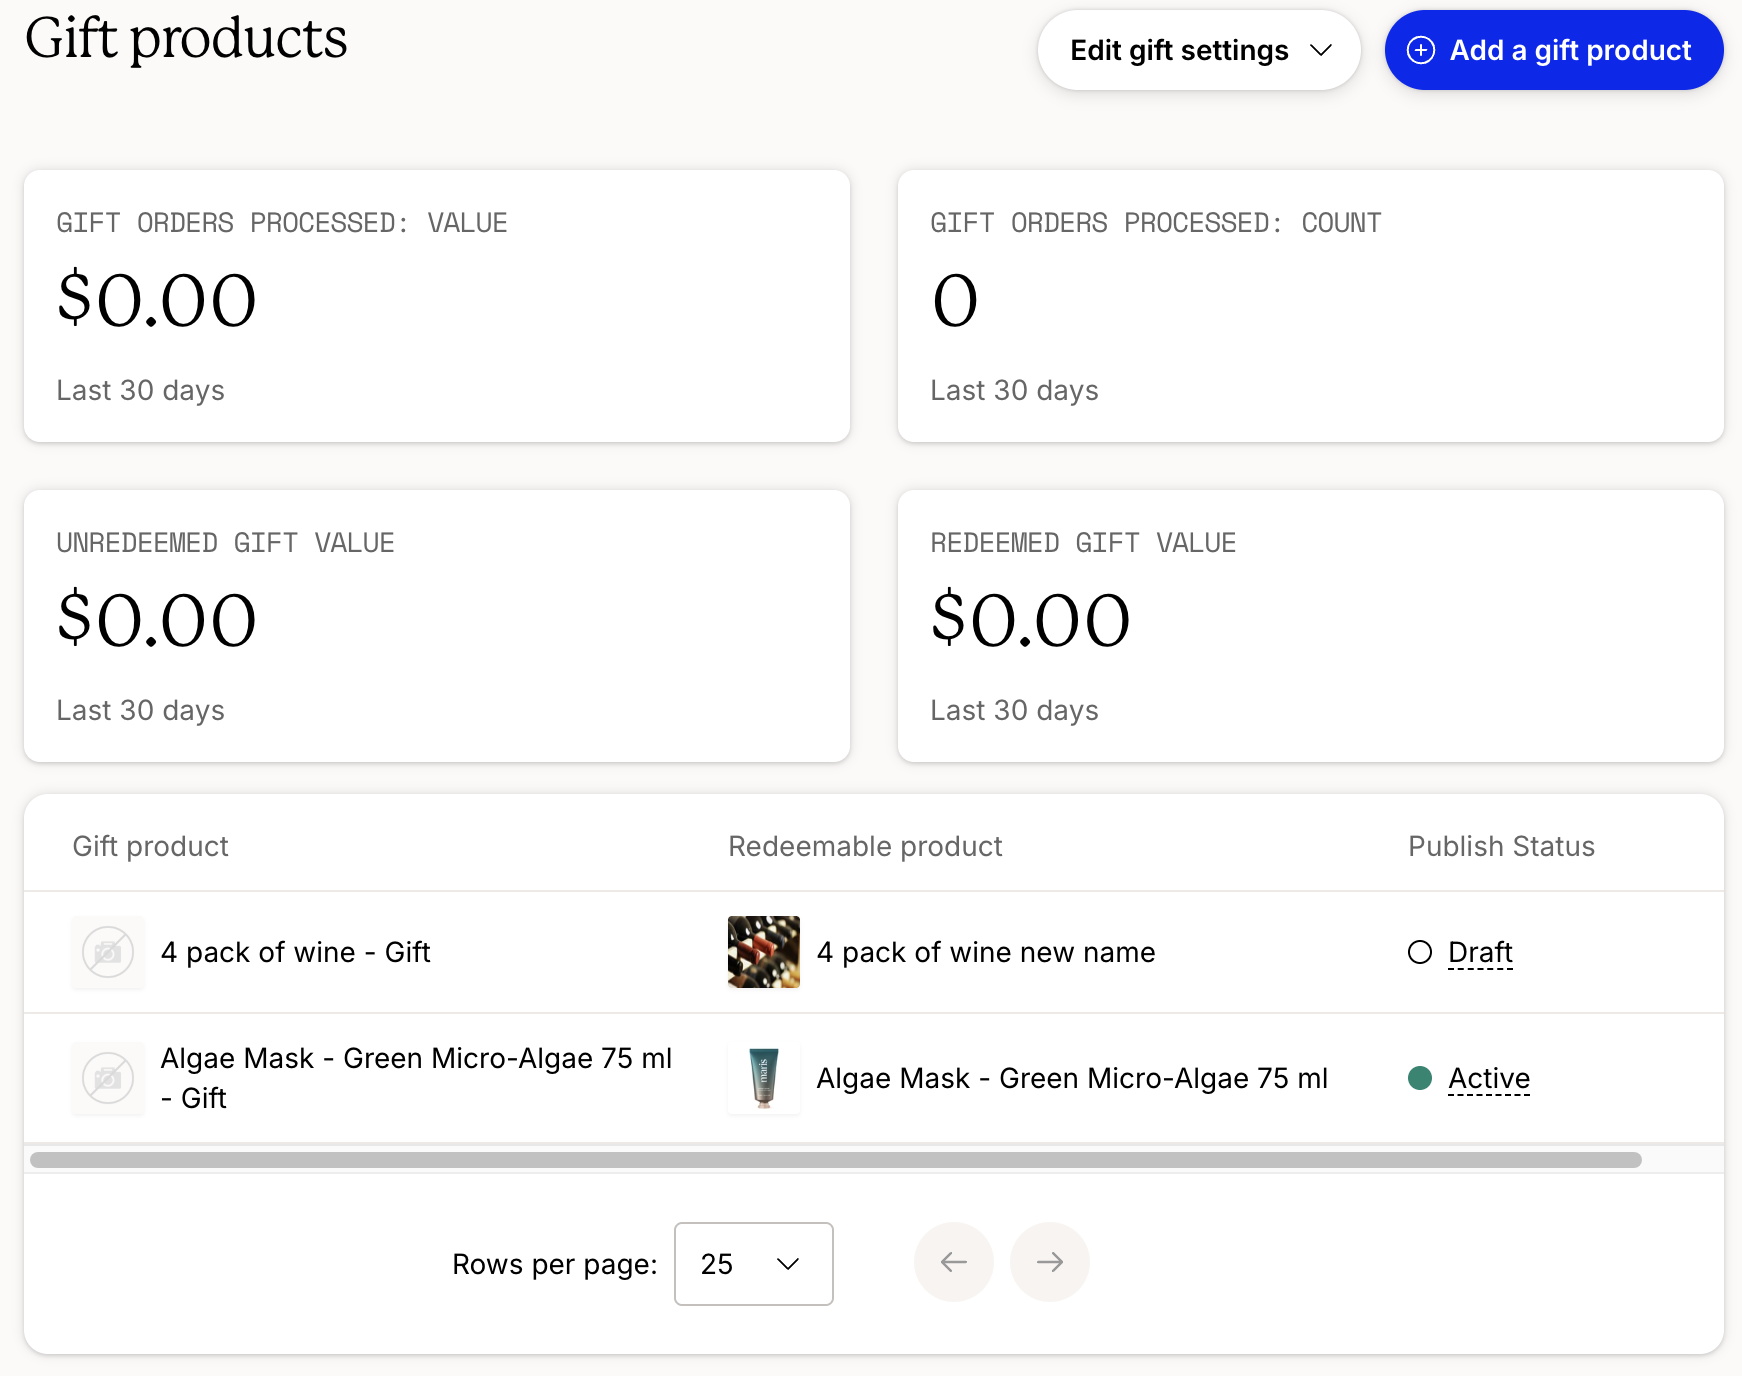Click the Algae Mask - Green Micro-Algae 75 ml redeemable product

[1072, 1078]
